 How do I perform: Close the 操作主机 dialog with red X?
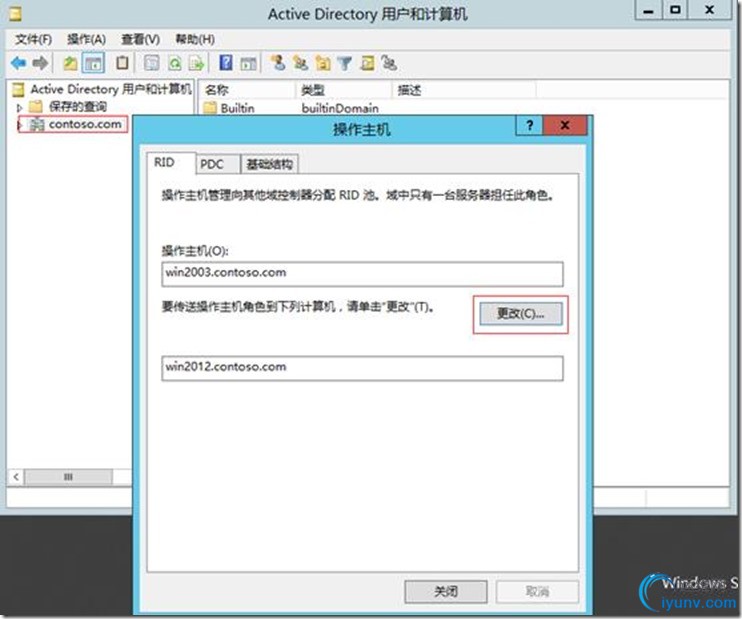point(565,125)
